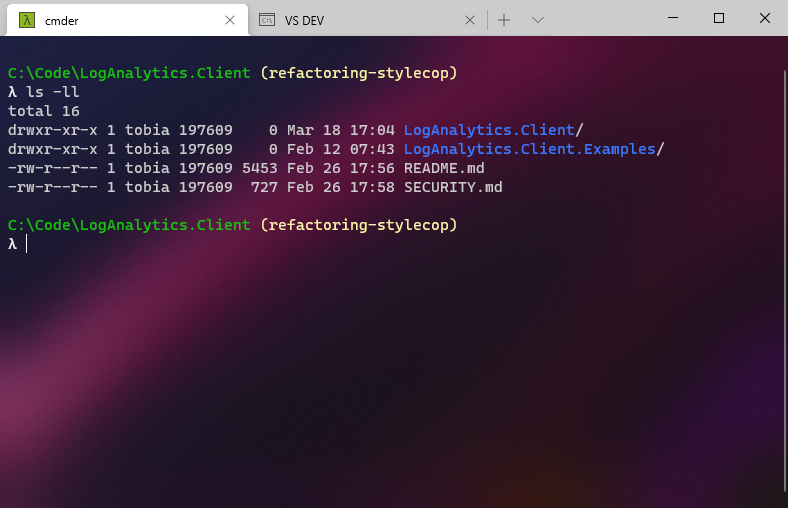Close the cmder tab
This screenshot has width=788, height=508.
click(230, 20)
